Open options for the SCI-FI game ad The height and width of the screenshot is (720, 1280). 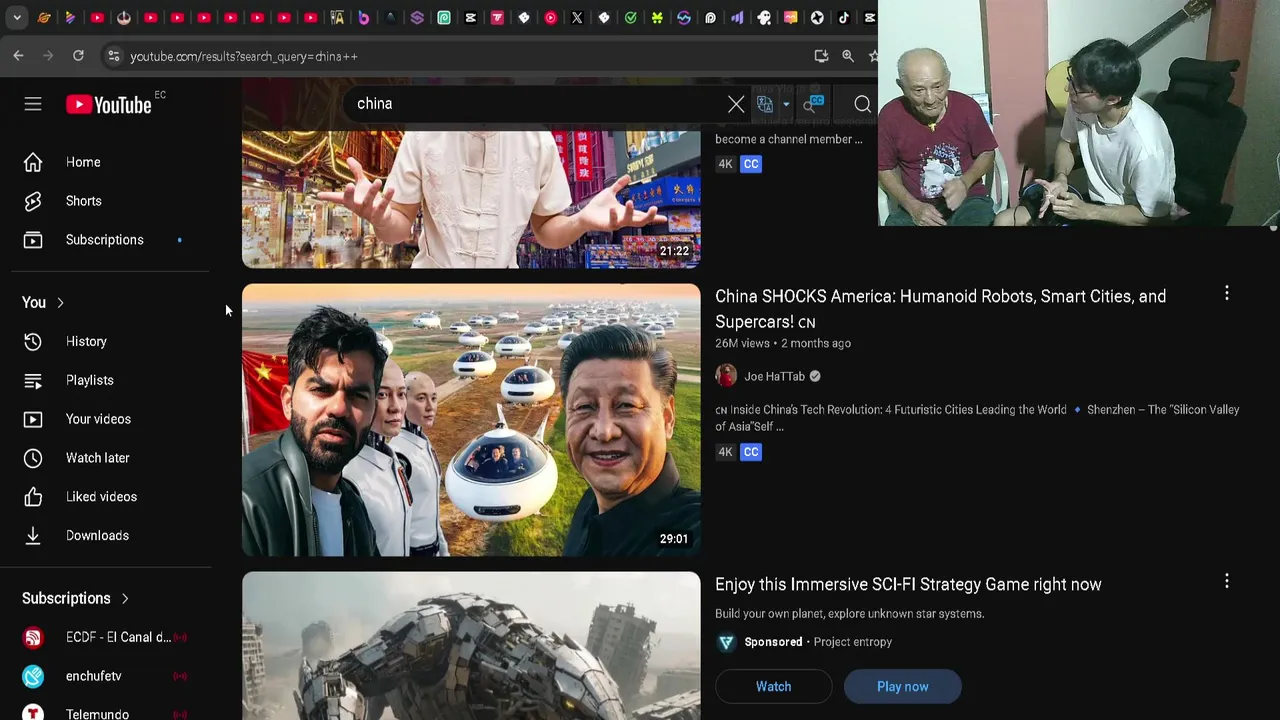(x=1227, y=581)
